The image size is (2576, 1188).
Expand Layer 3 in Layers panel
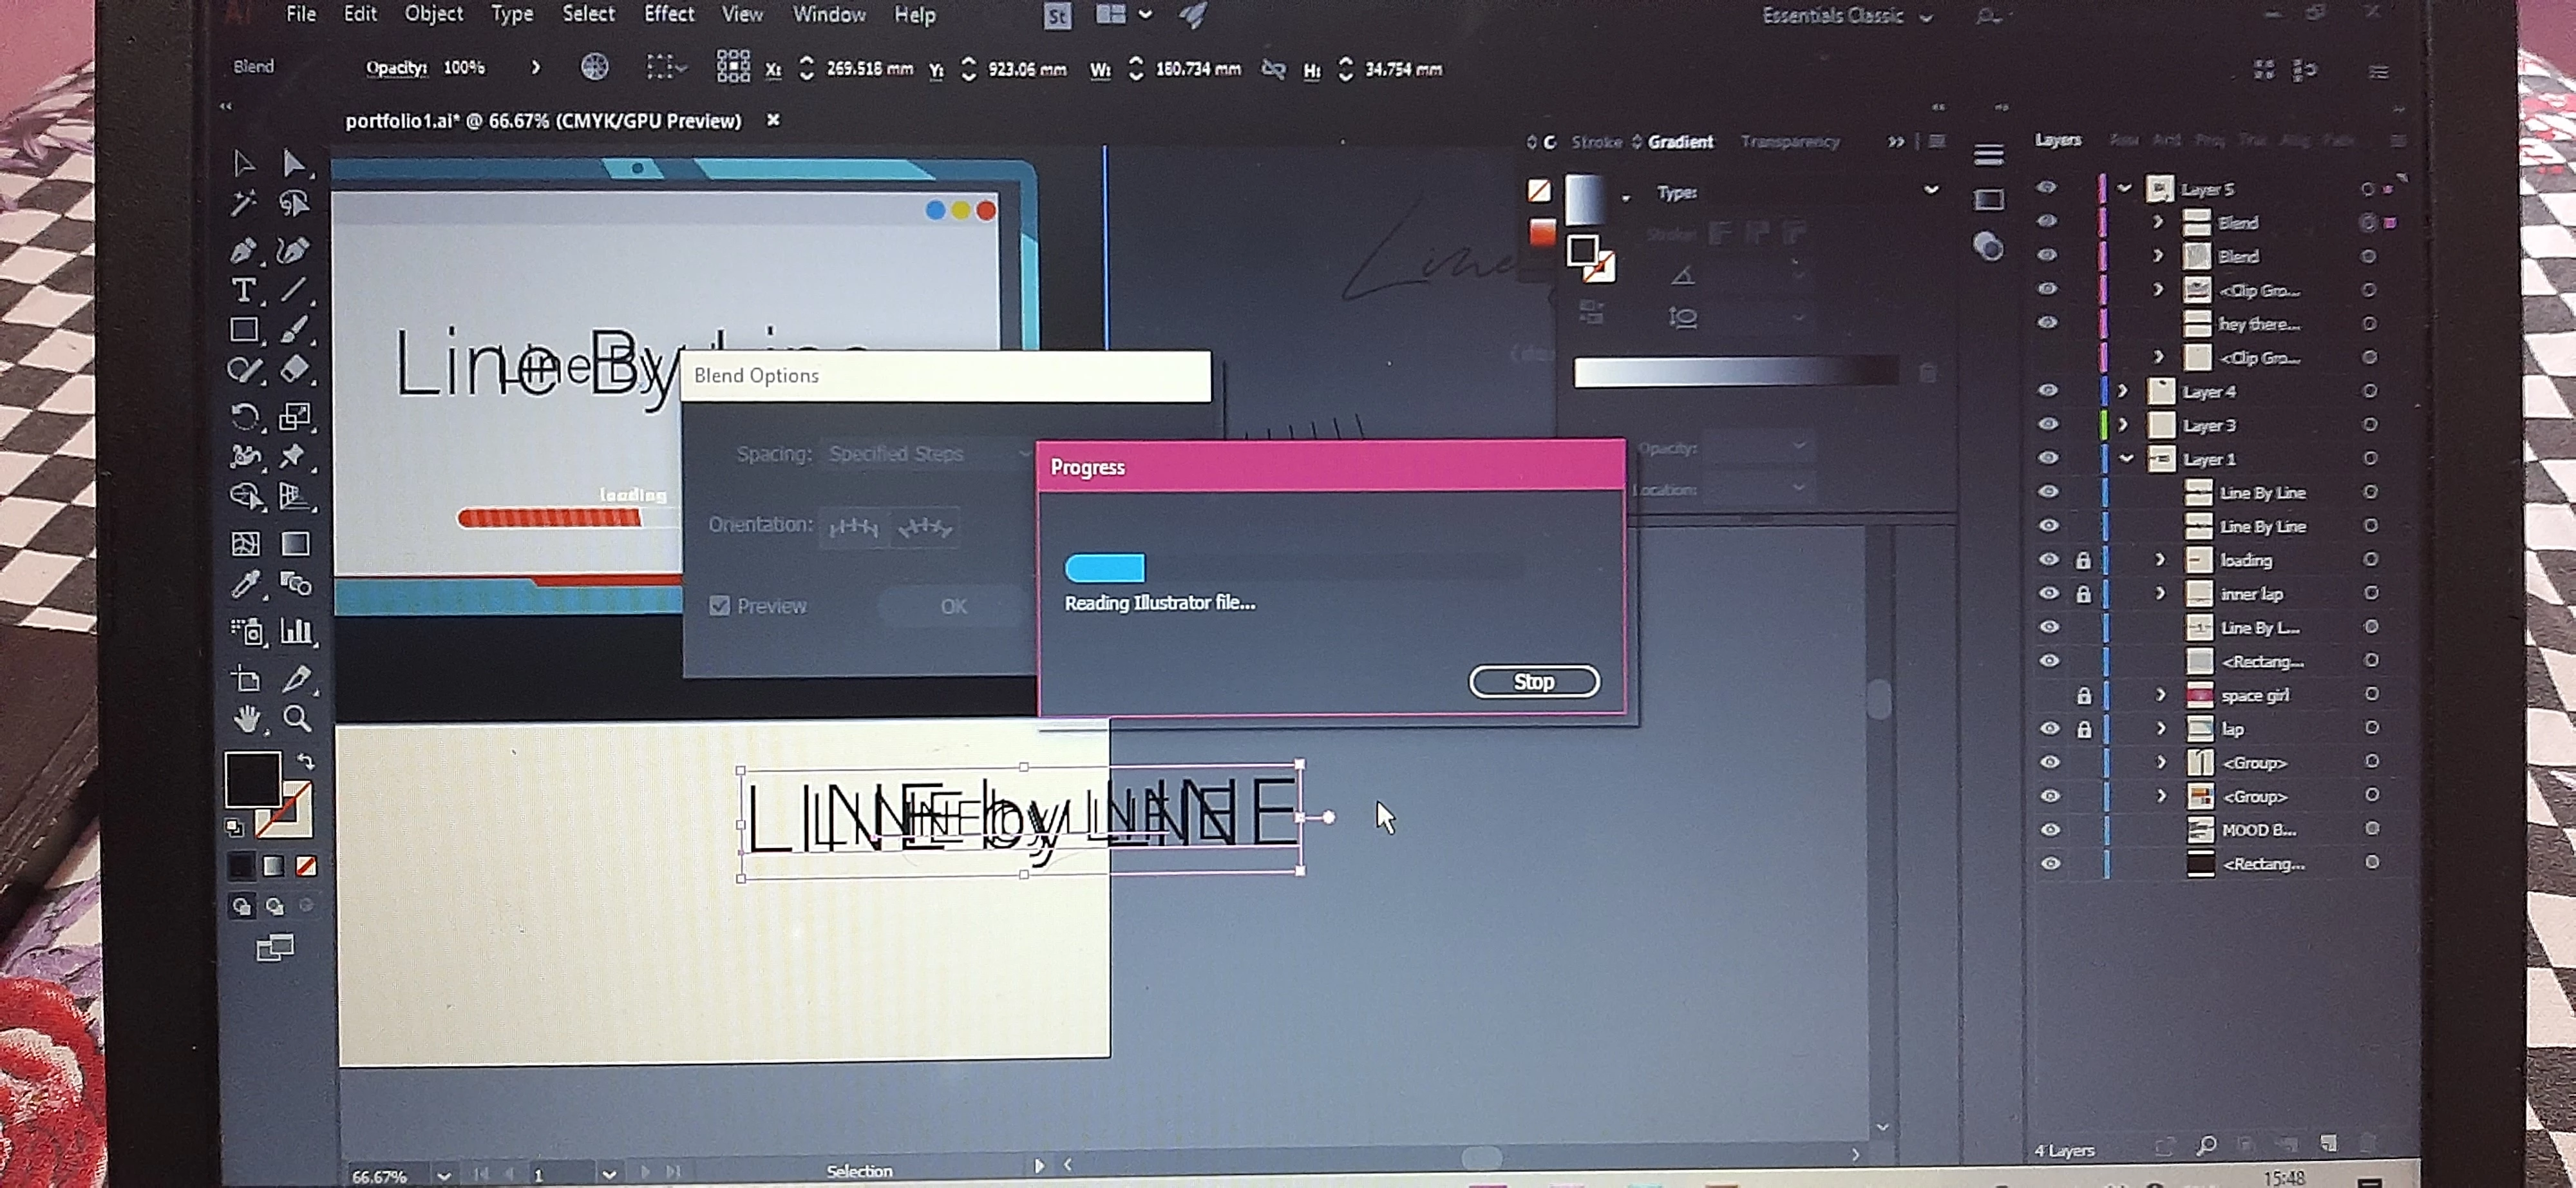coord(2122,425)
